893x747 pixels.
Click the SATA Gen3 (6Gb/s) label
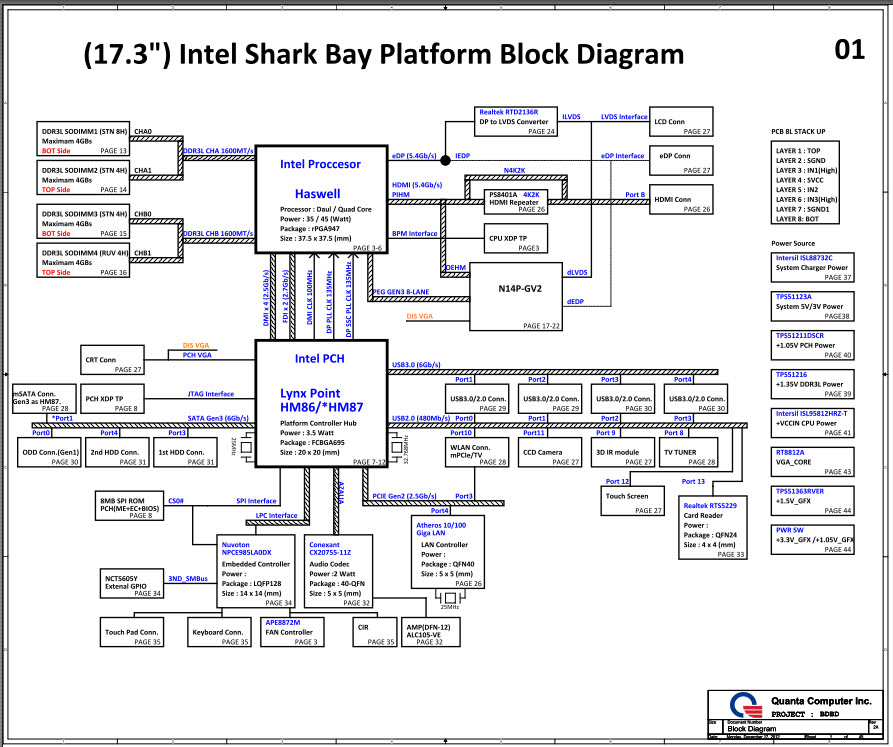[x=218, y=418]
